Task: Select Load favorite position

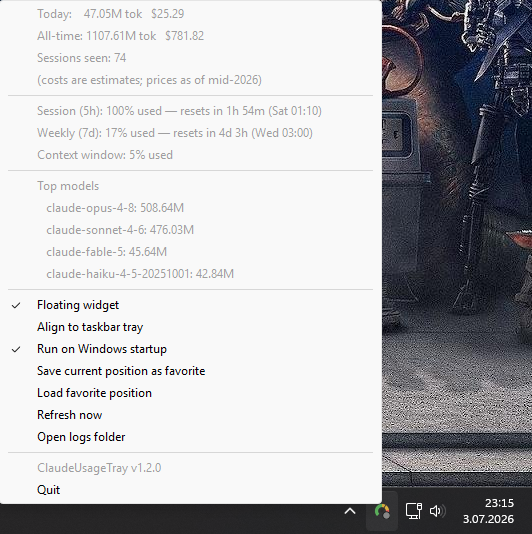Action: coord(191,393)
